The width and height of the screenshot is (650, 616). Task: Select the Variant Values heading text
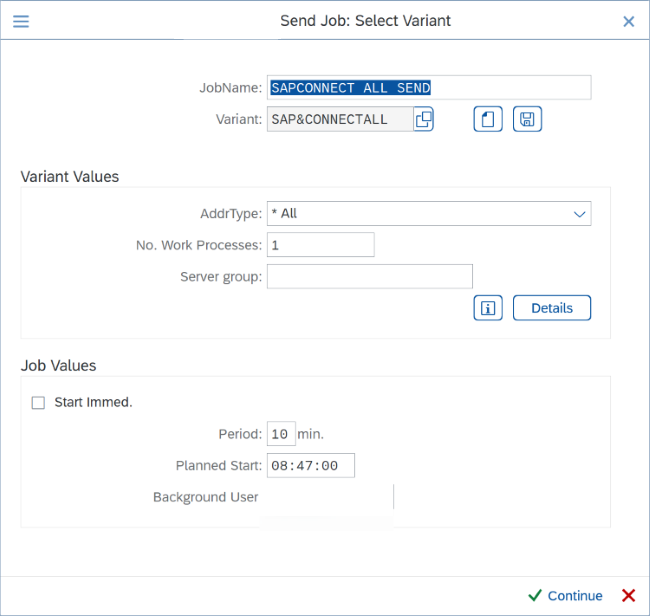[x=70, y=177]
